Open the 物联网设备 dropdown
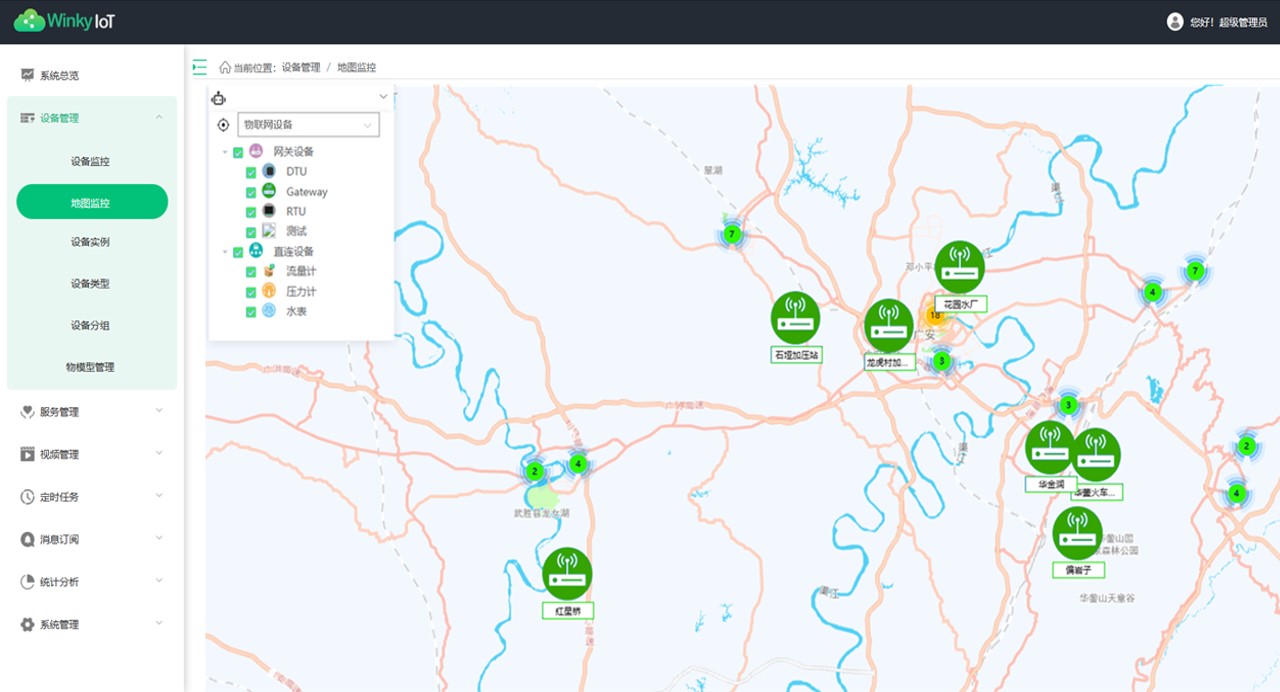Screen dimensions: 1280x692 coord(309,125)
